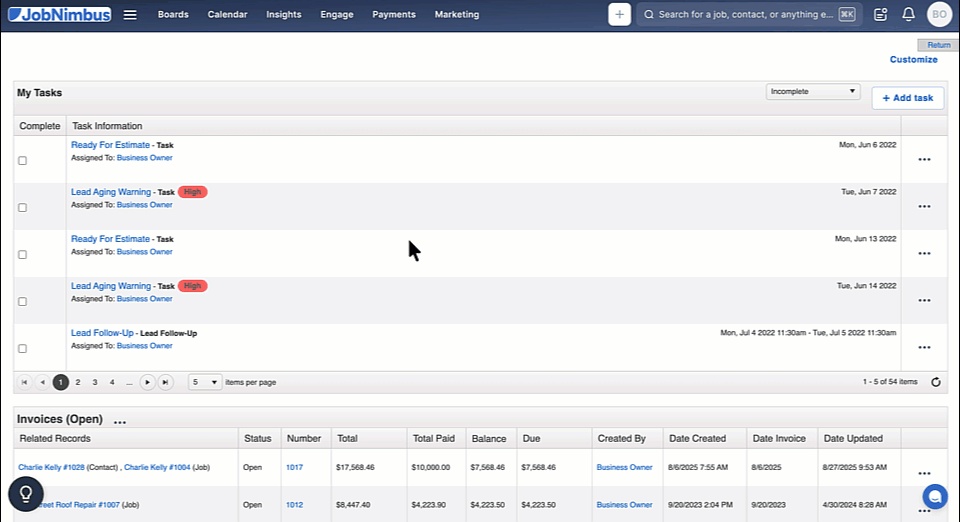Go to previous page of tasks
Image resolution: width=960 pixels, height=522 pixels.
42,382
